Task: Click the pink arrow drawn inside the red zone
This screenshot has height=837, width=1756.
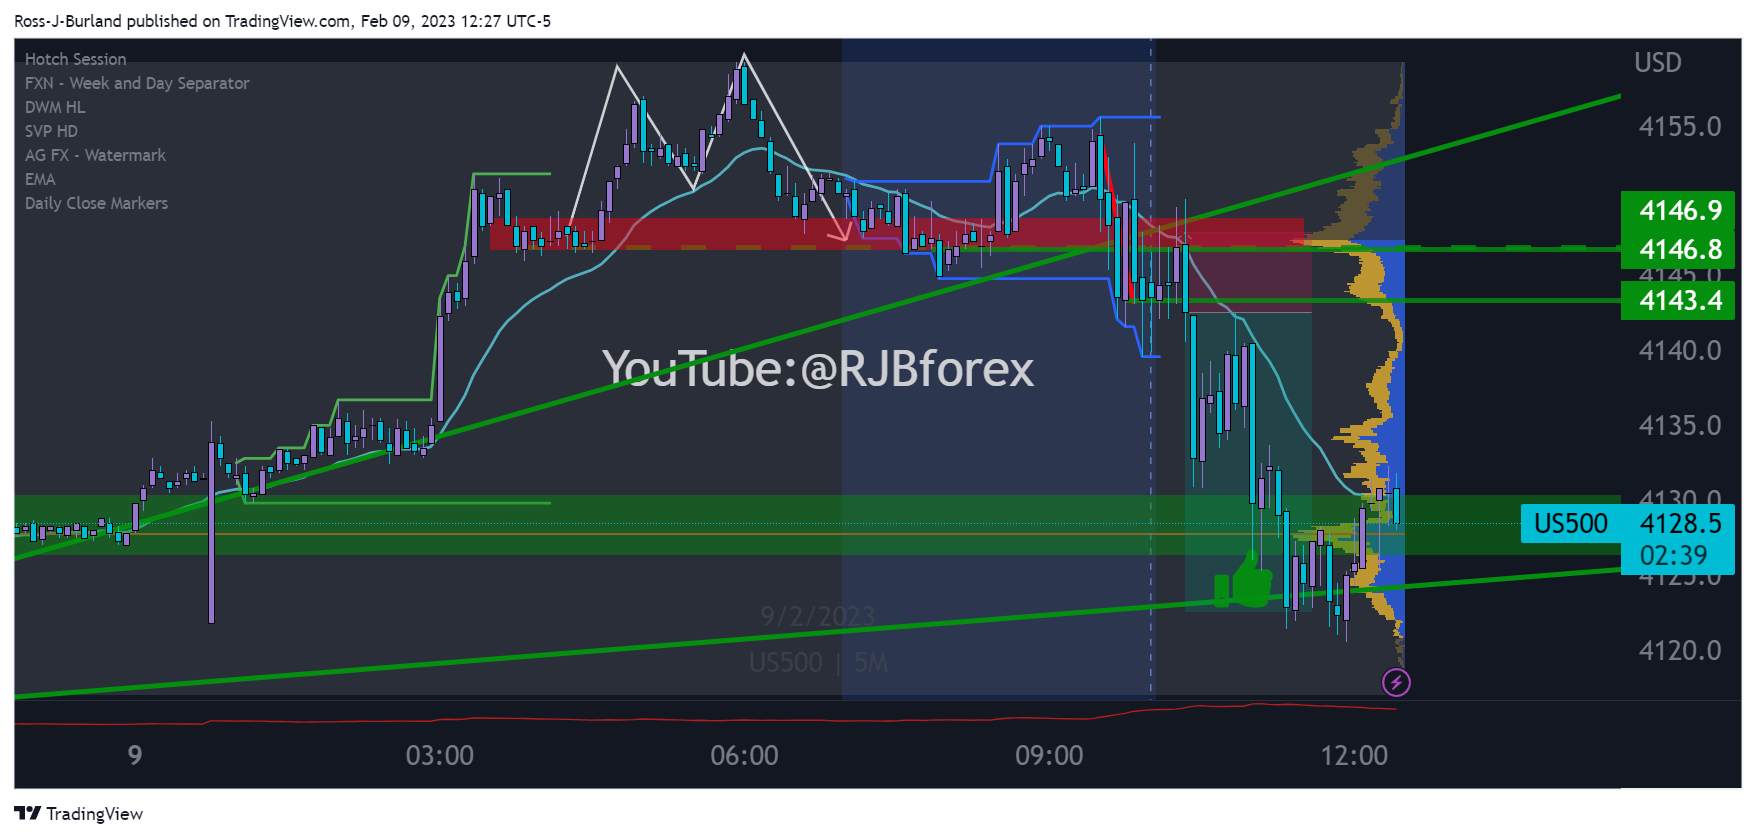Action: coord(840,232)
